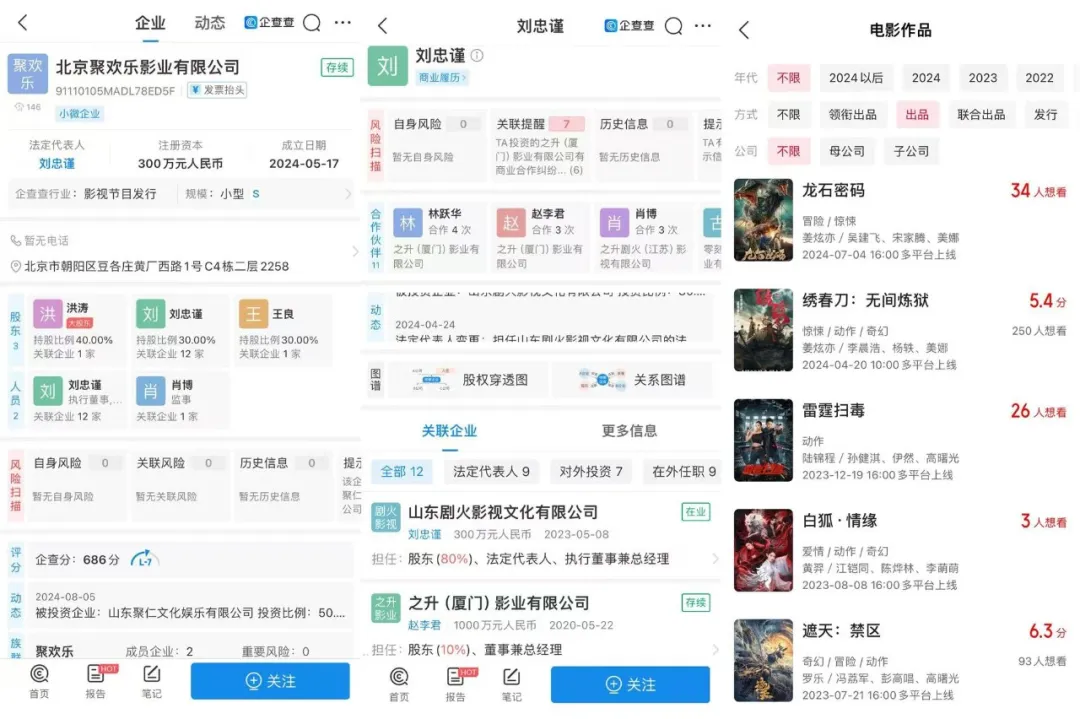Open partner 林跃华 avatar
The image size is (1080, 719).
click(x=408, y=223)
